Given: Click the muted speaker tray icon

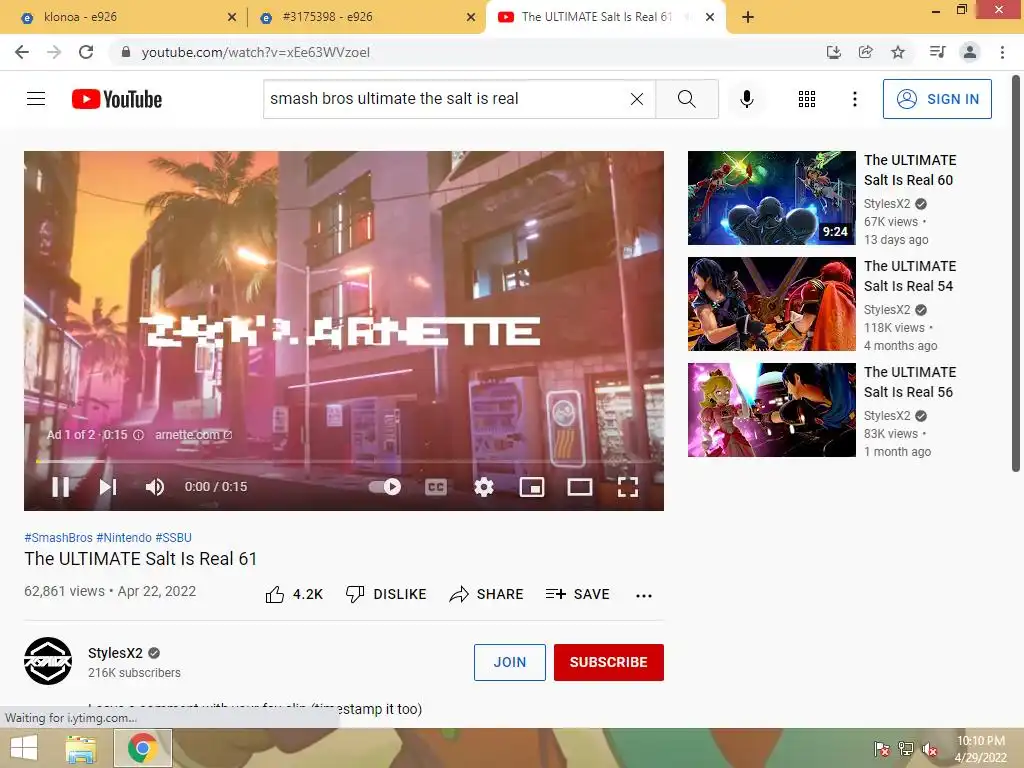Looking at the screenshot, I should (929, 749).
